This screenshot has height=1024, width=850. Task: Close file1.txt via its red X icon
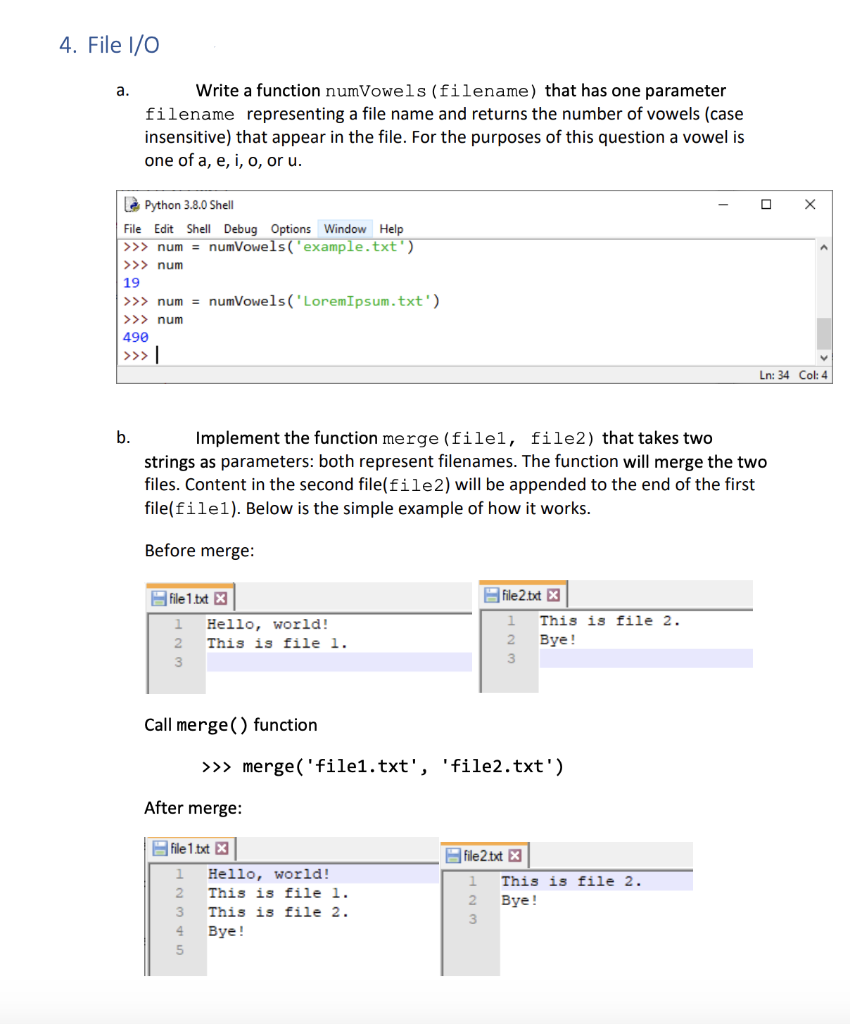(219, 595)
